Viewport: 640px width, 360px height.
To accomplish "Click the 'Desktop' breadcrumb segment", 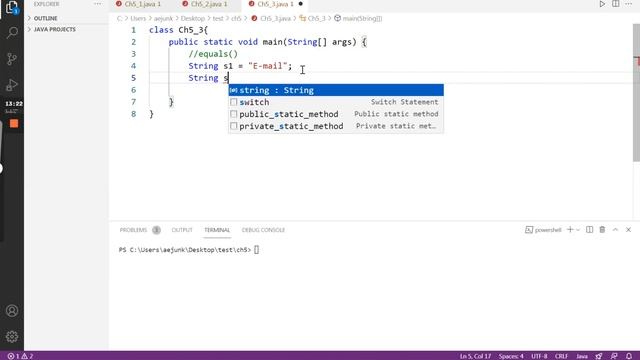I will [193, 18].
